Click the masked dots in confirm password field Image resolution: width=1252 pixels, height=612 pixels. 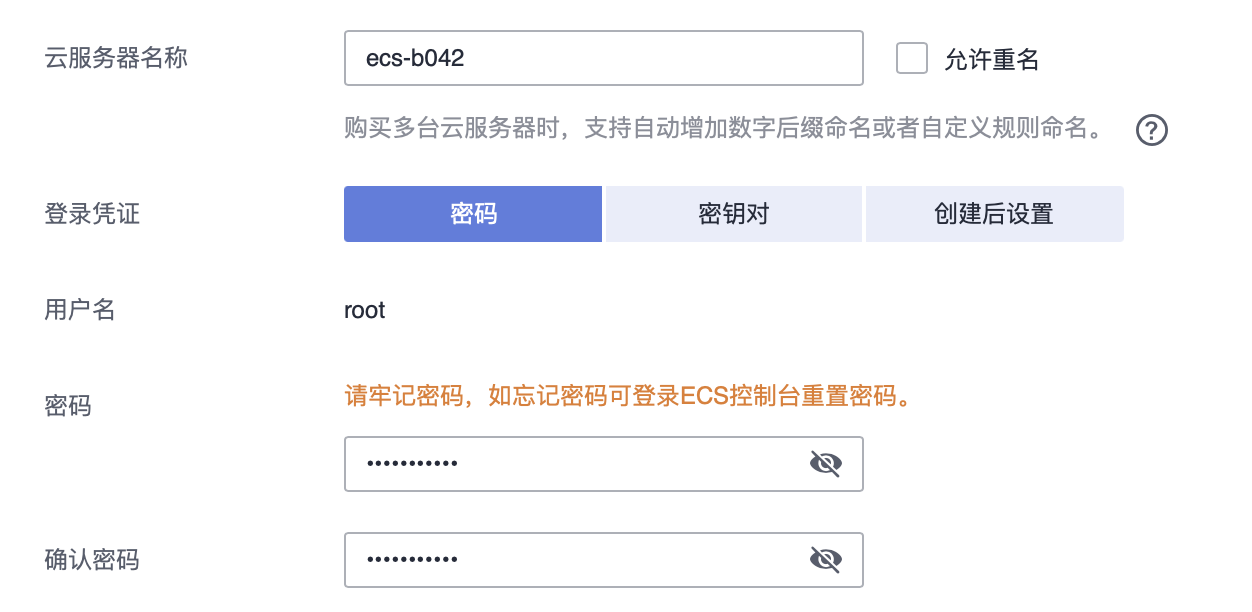pos(412,559)
